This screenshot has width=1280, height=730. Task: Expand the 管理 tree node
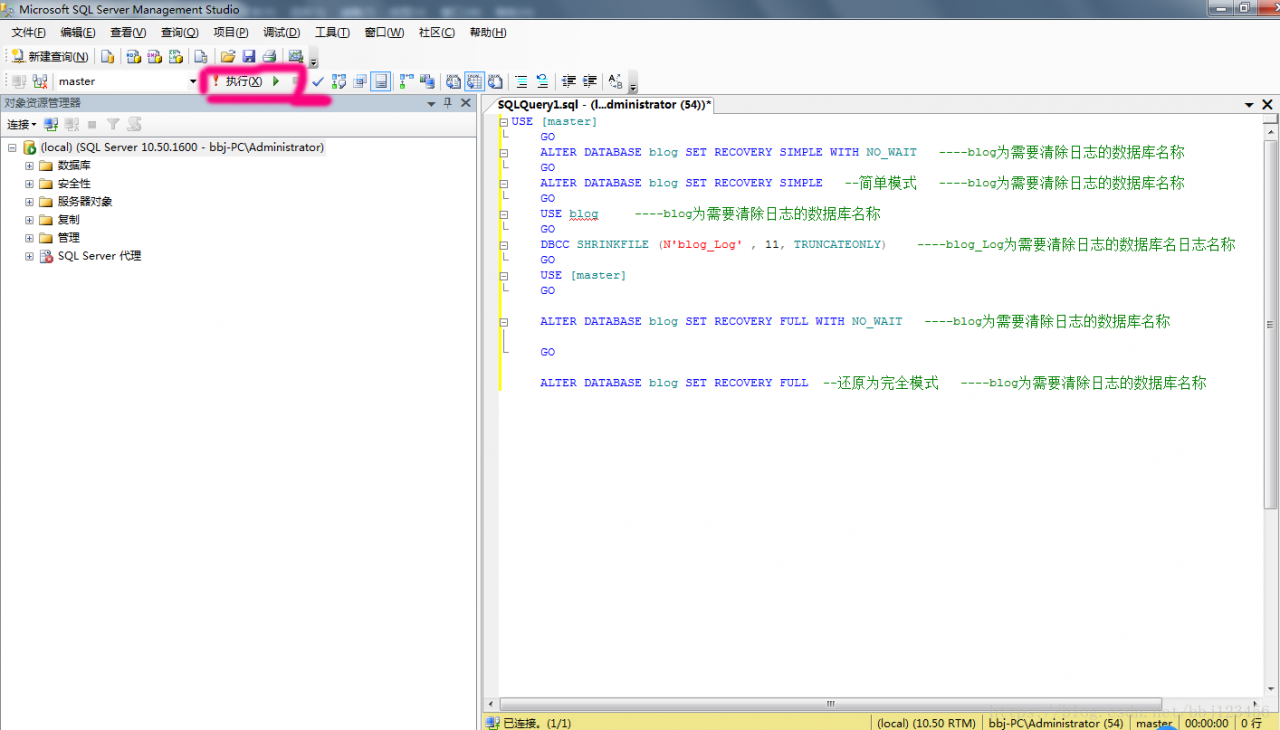(29, 237)
